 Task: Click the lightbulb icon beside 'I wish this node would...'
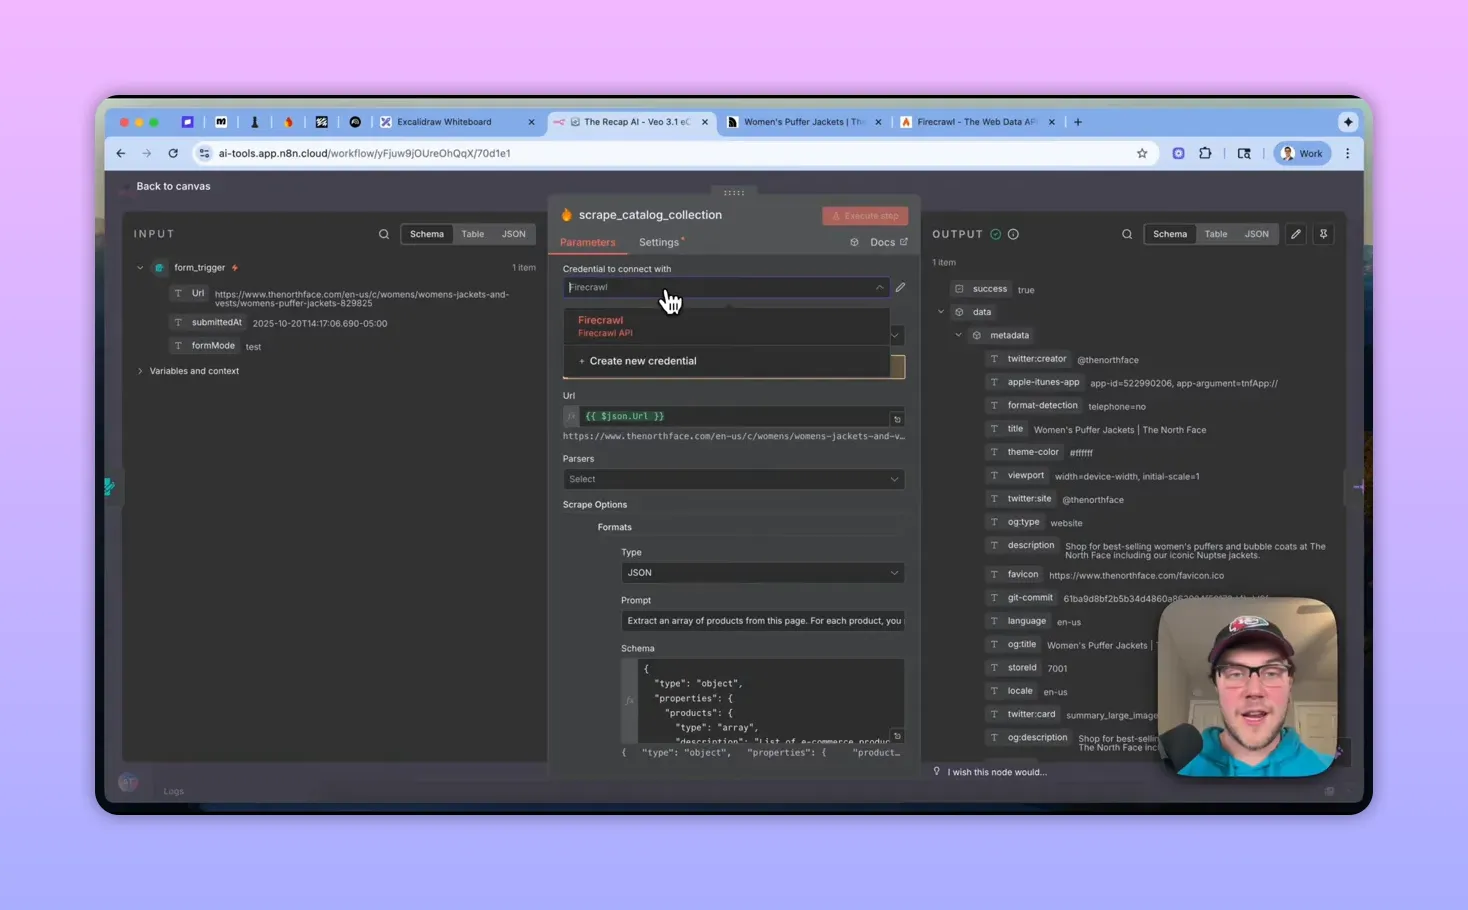[x=937, y=772]
